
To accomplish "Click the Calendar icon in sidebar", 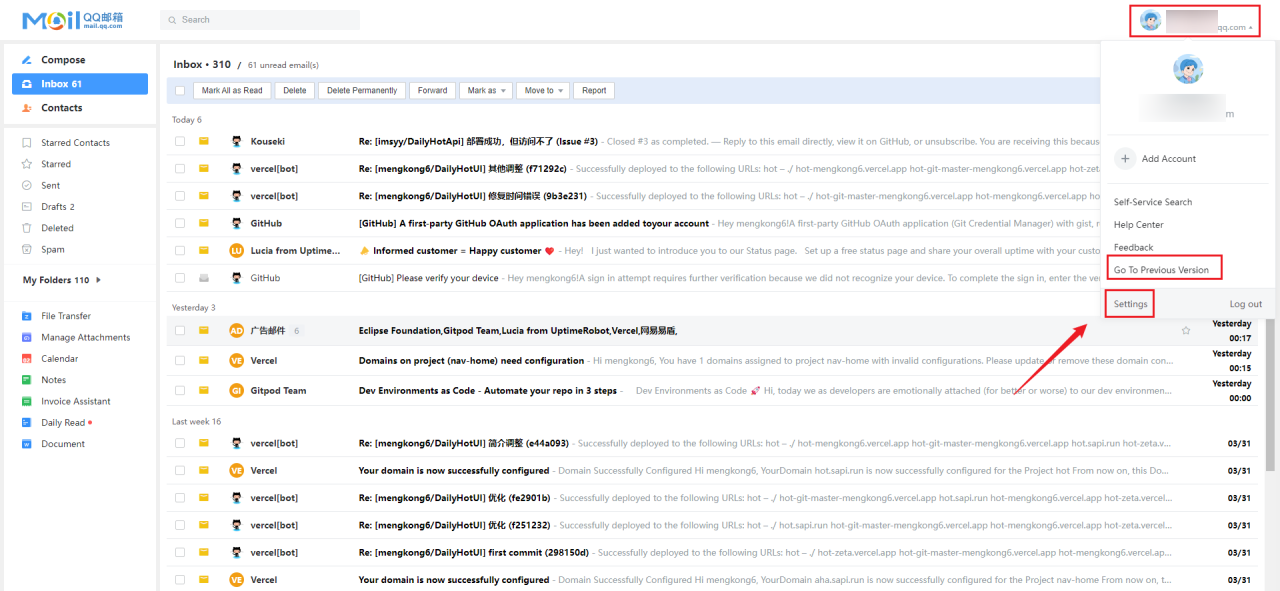I will pyautogui.click(x=27, y=359).
